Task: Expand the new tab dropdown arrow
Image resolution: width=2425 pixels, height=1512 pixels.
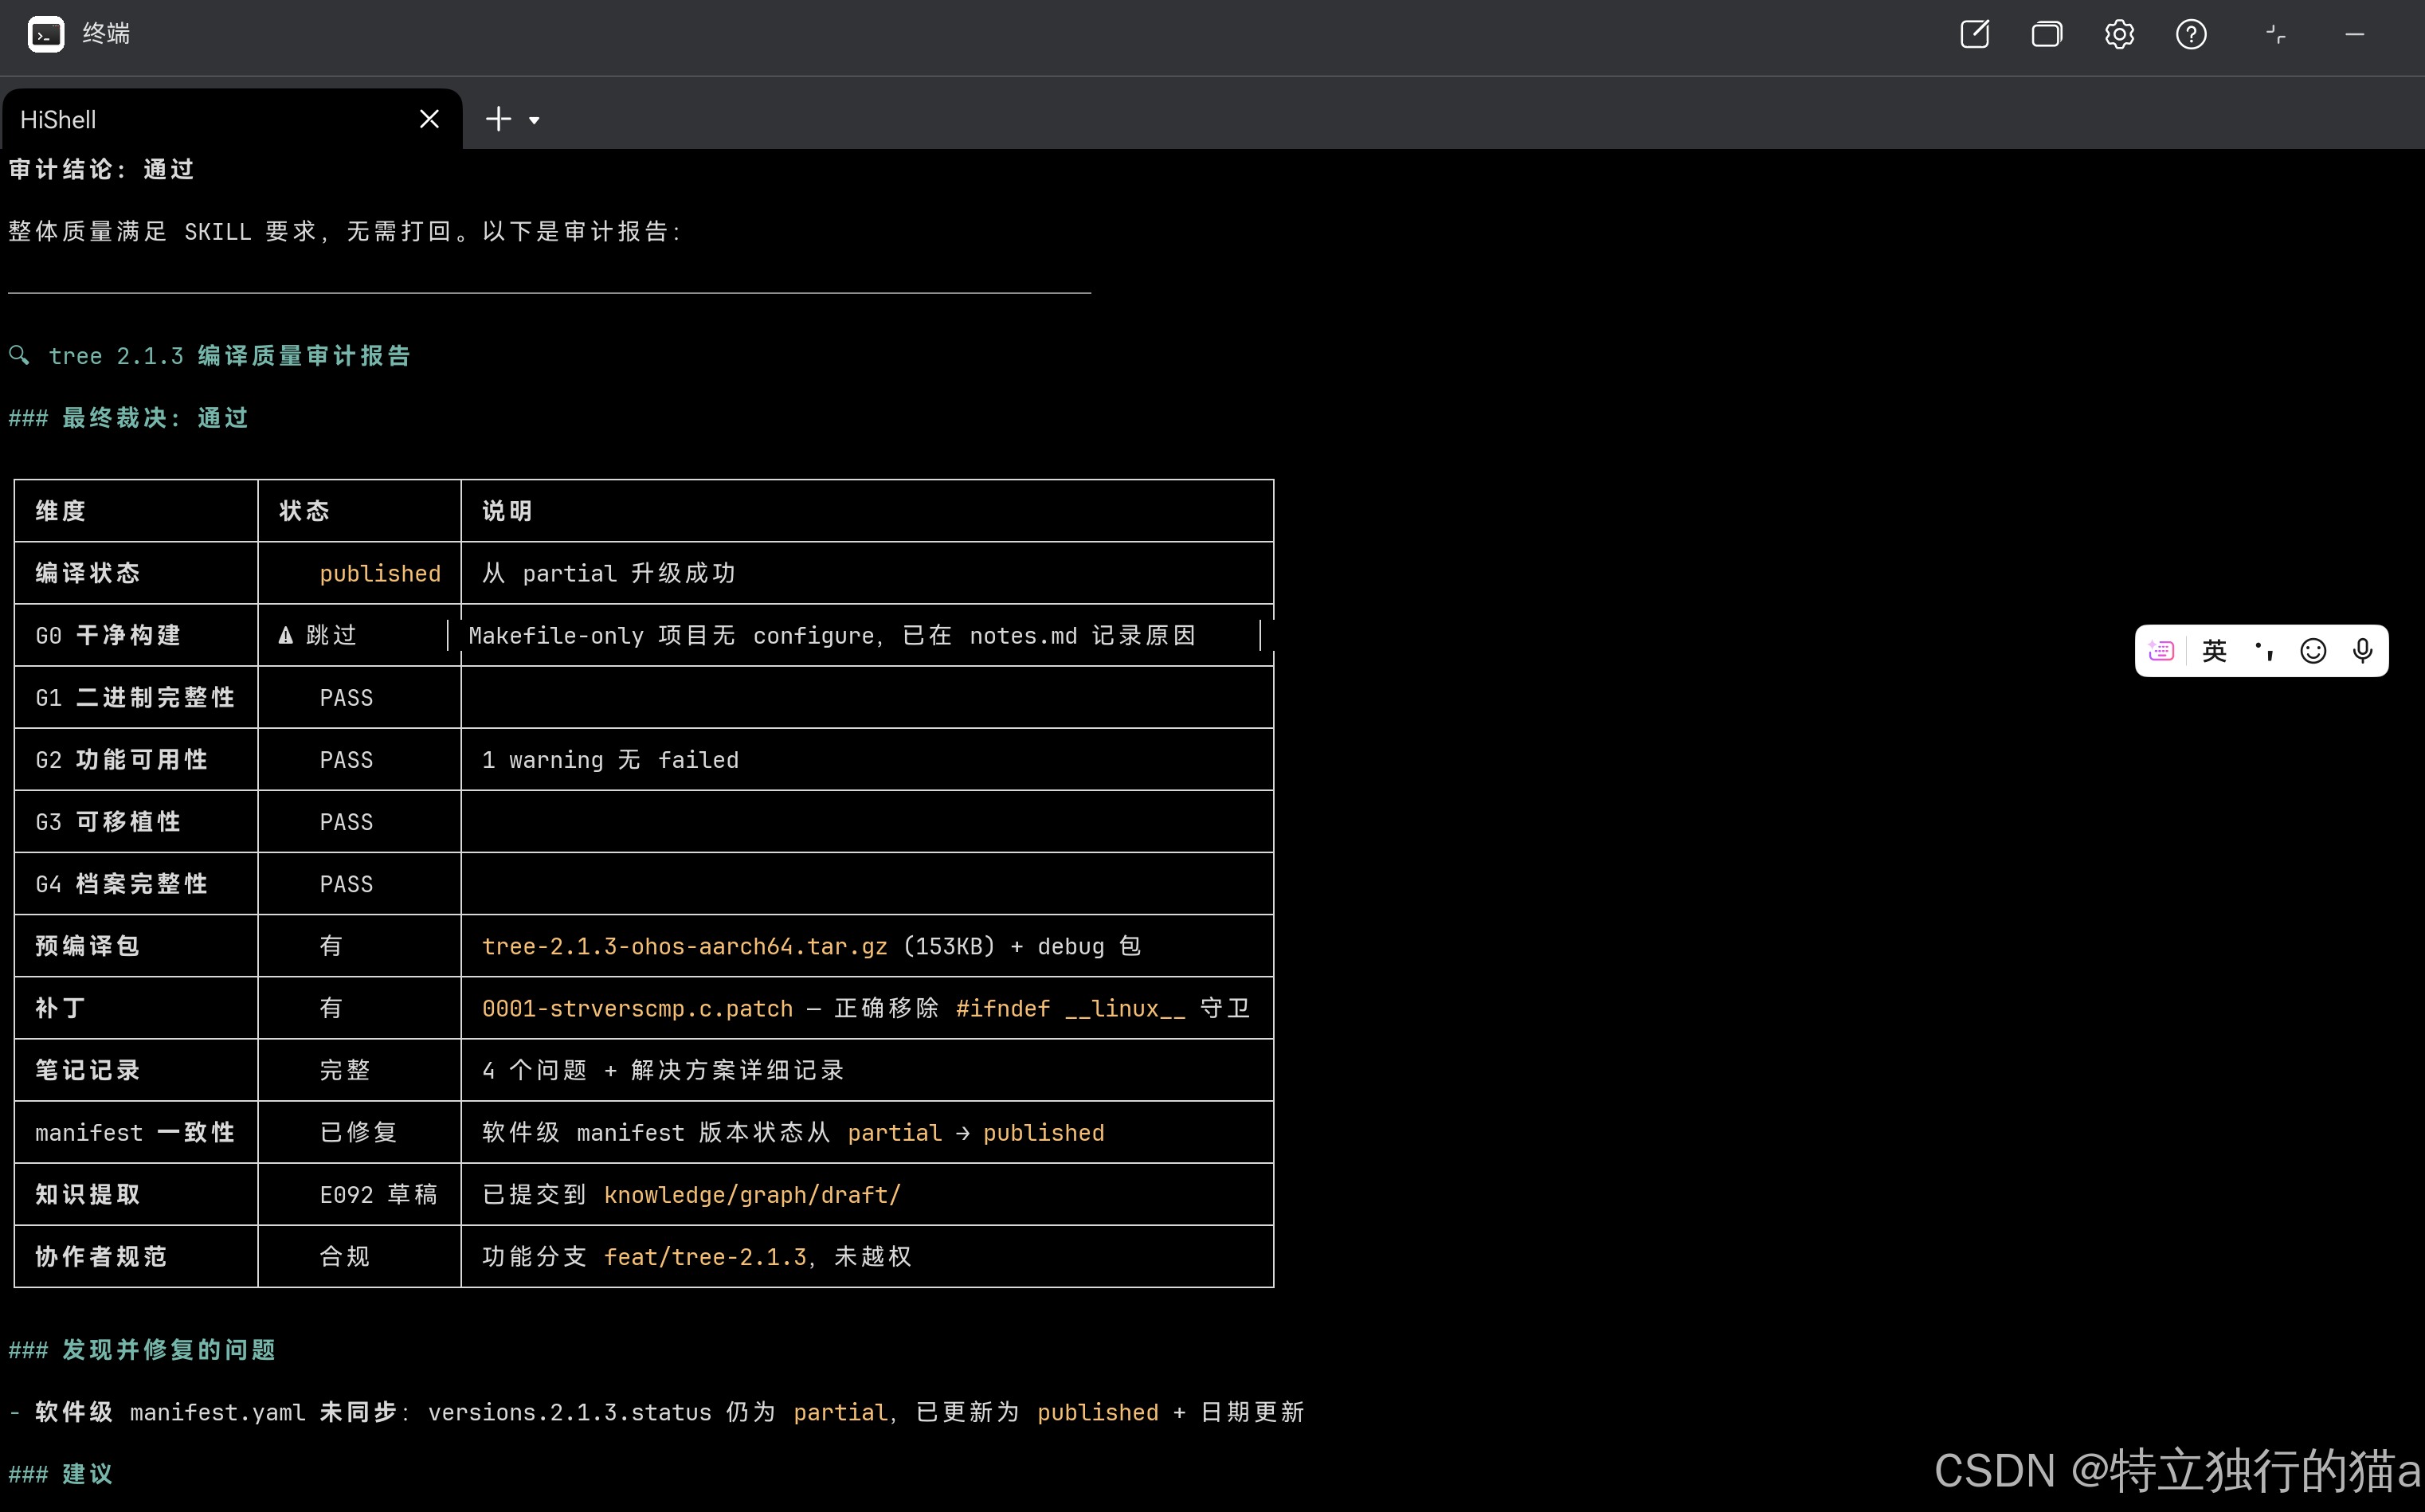Action: [534, 121]
